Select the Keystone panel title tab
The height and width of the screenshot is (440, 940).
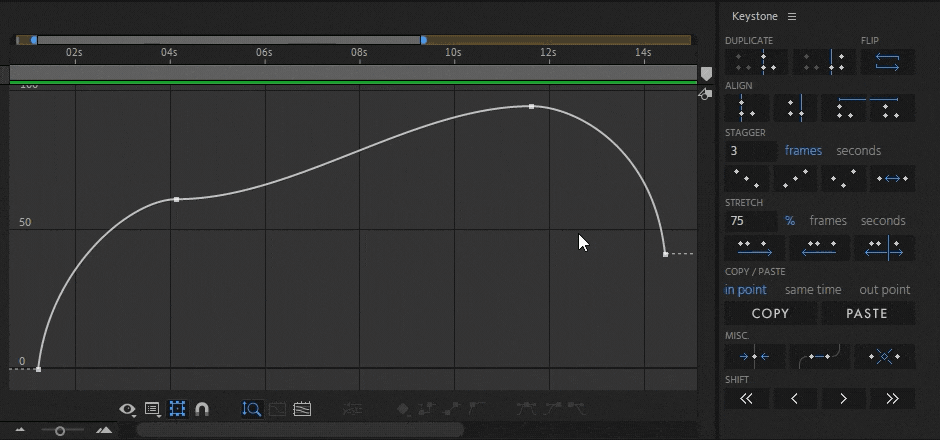pos(755,17)
